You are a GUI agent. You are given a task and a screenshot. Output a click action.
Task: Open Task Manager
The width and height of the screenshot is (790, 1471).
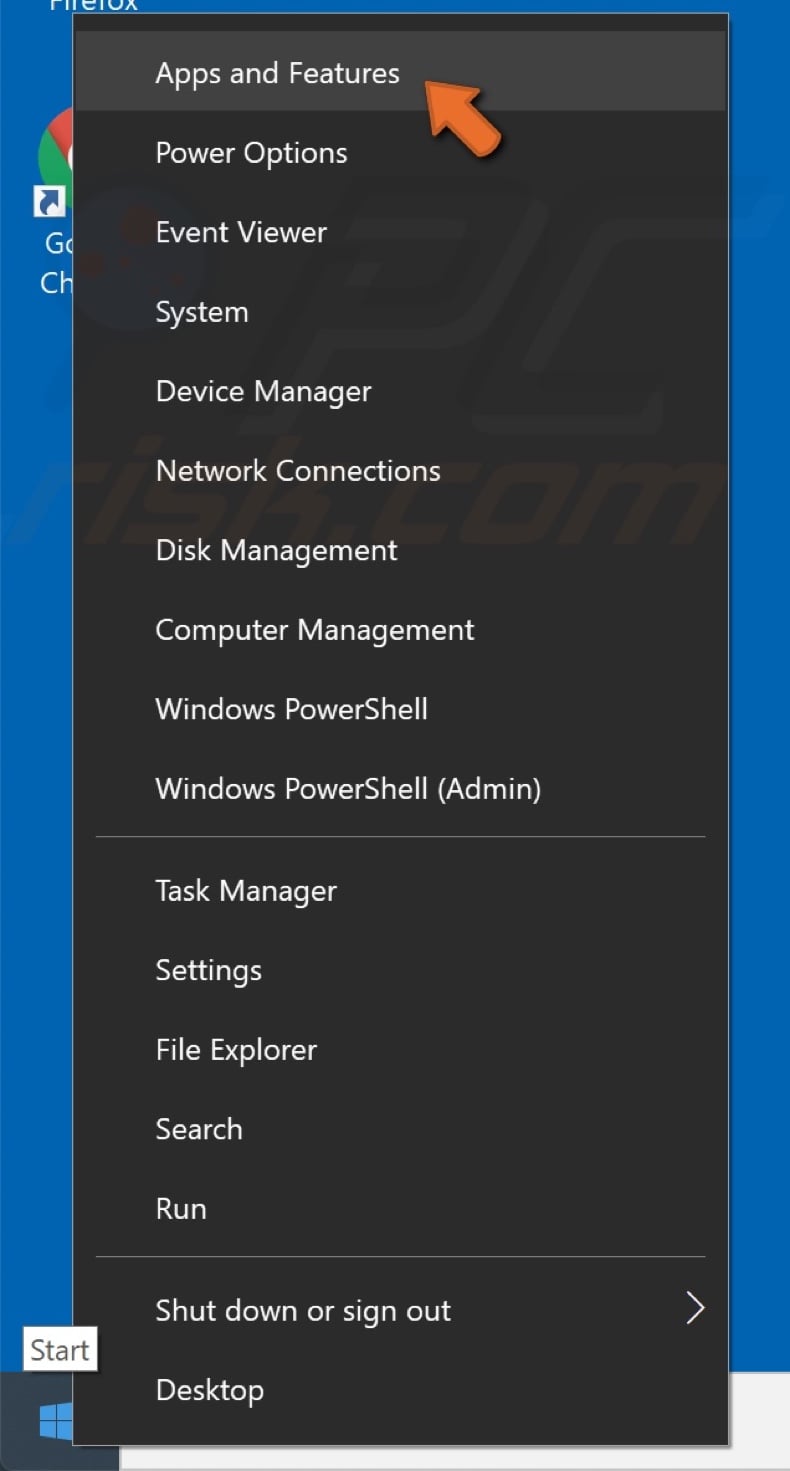coord(246,891)
